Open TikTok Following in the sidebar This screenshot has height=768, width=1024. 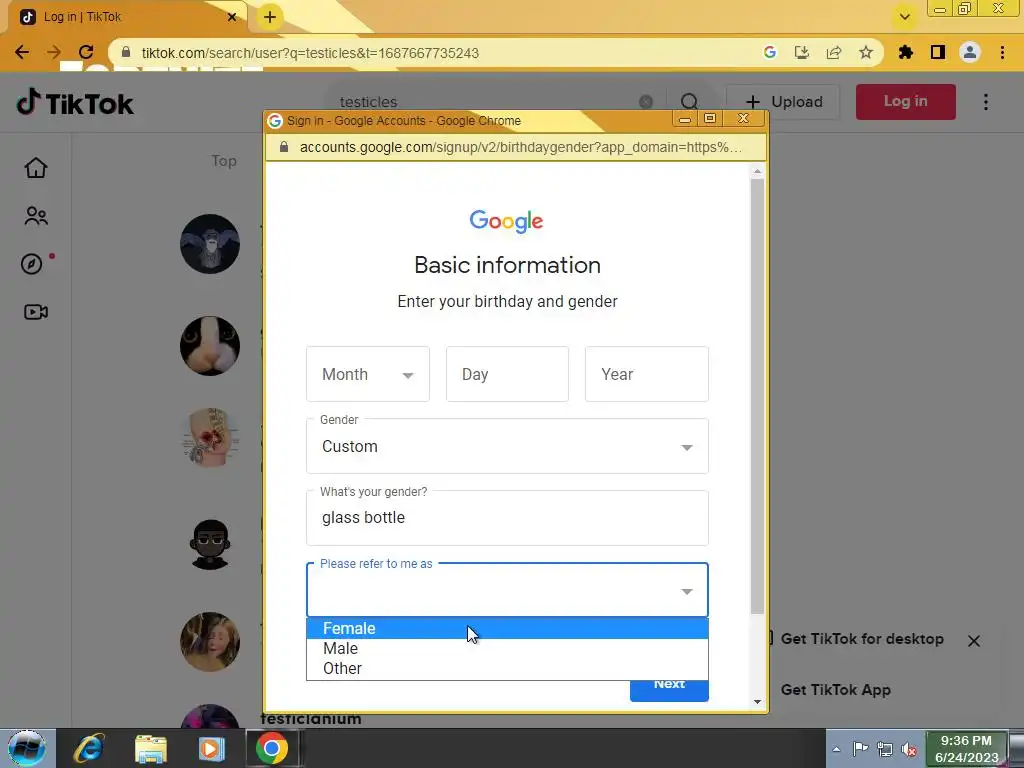(36, 216)
